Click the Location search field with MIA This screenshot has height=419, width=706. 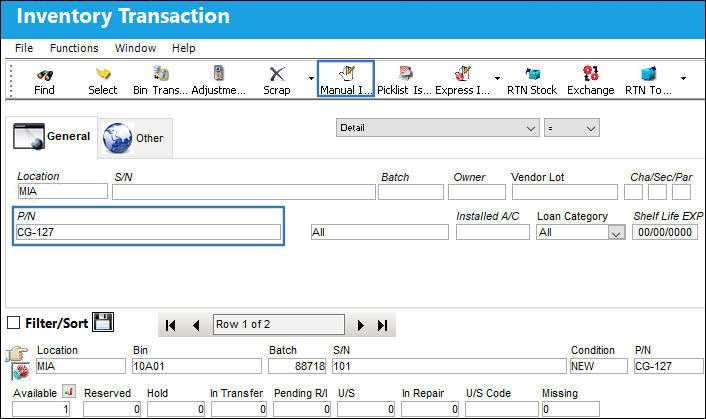63,191
